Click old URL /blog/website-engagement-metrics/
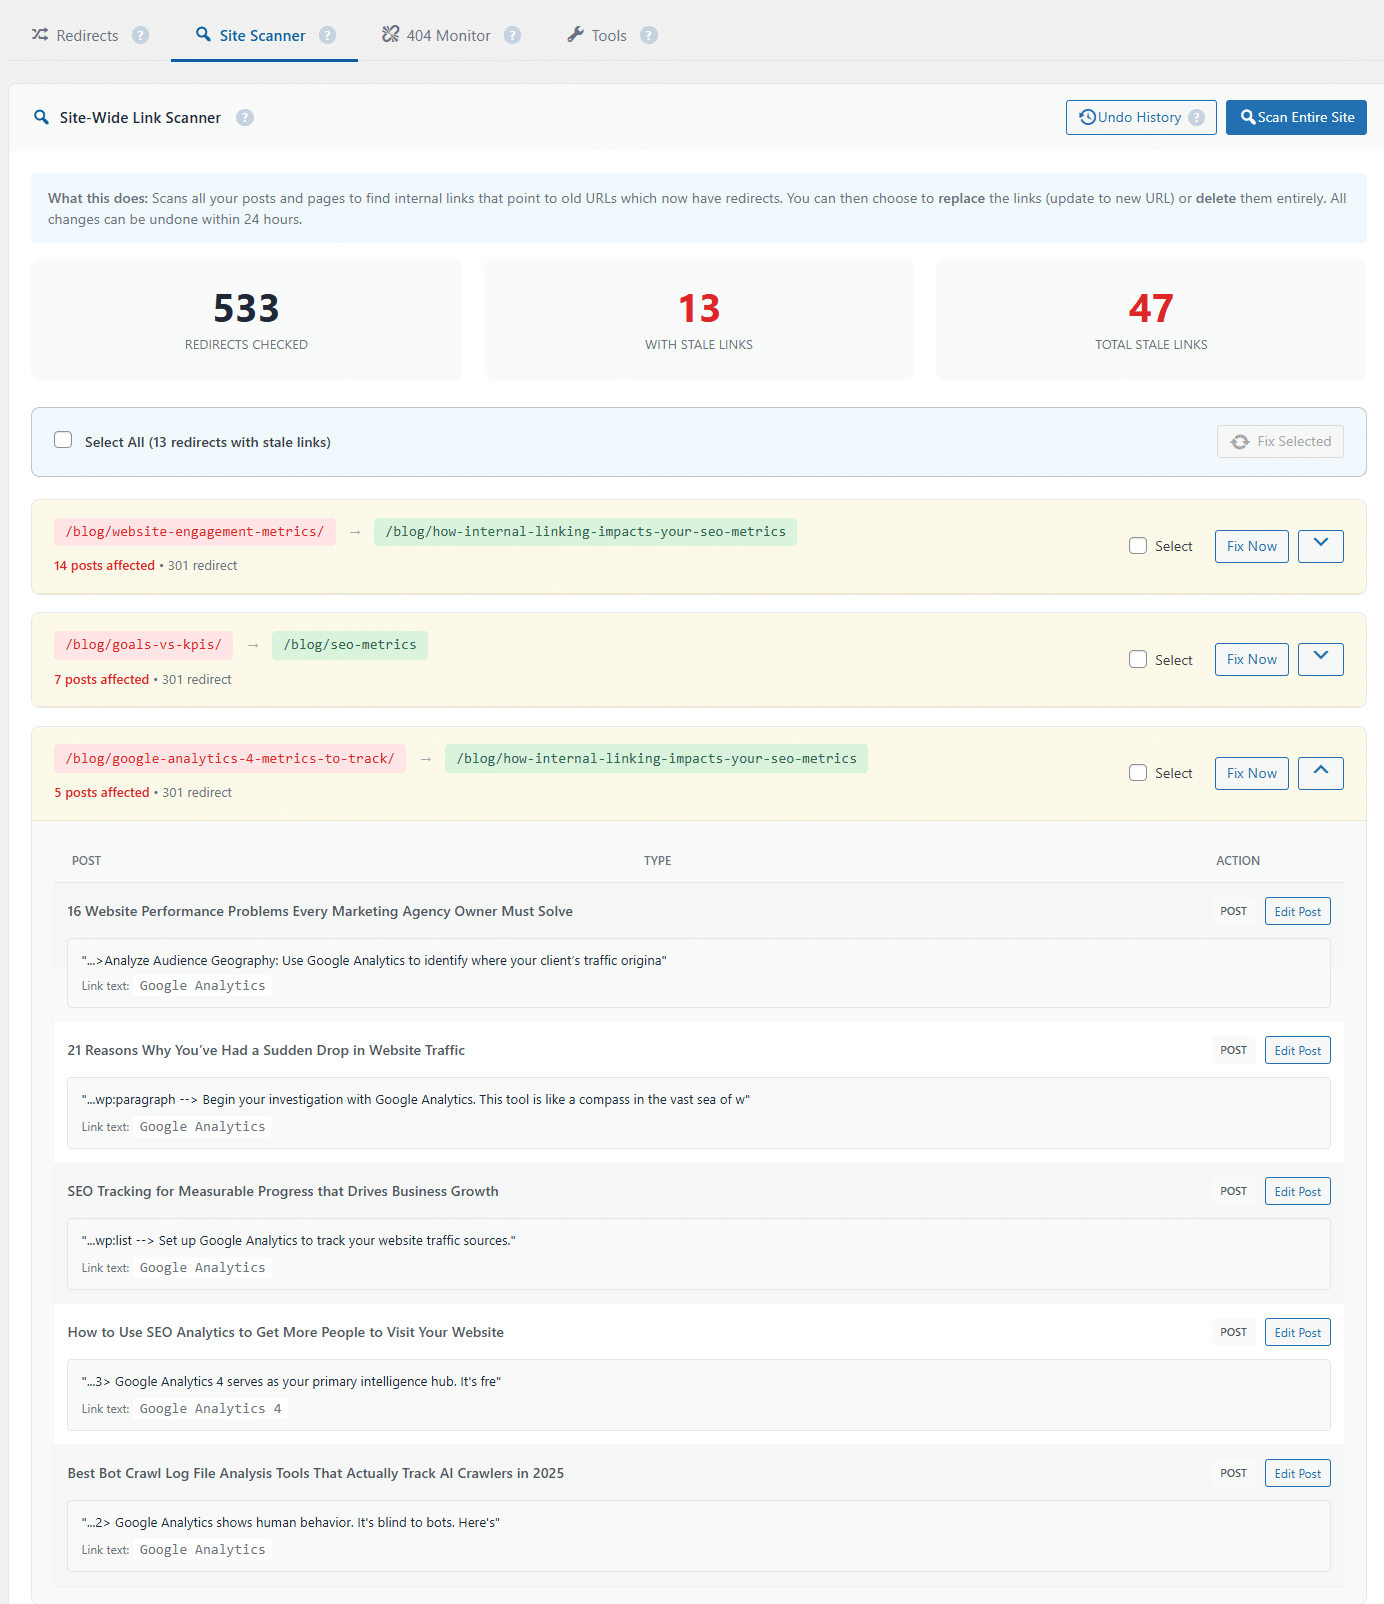 click(195, 531)
